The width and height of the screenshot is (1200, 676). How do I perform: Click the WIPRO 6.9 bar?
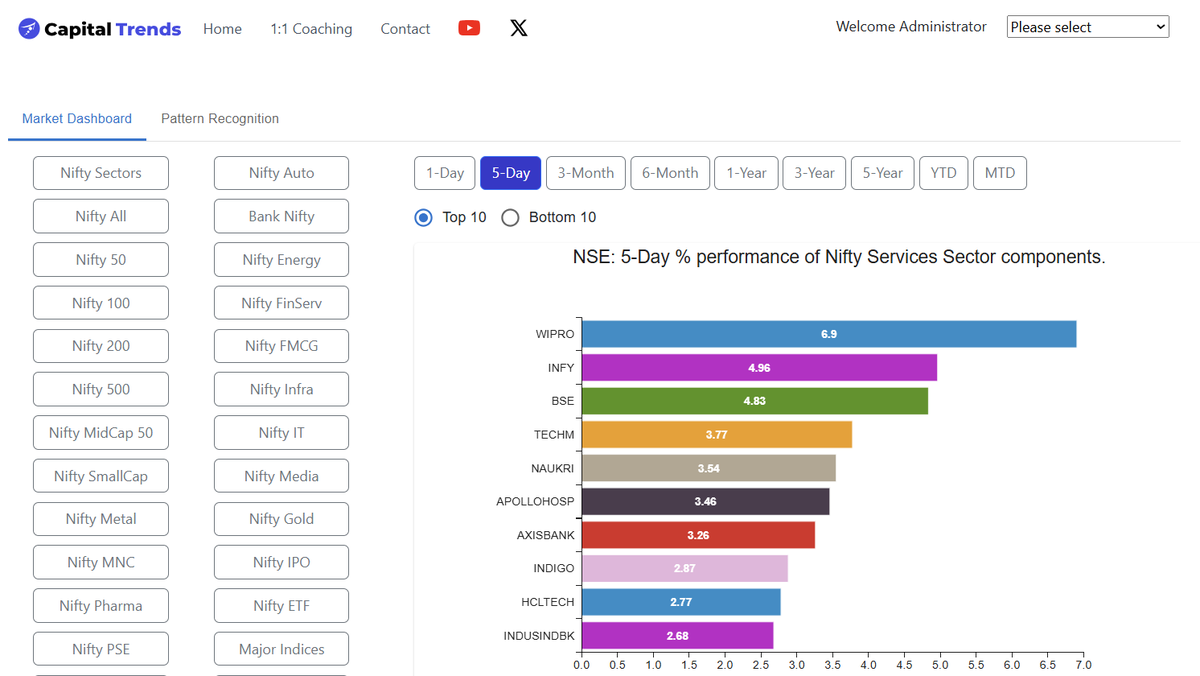click(x=829, y=334)
